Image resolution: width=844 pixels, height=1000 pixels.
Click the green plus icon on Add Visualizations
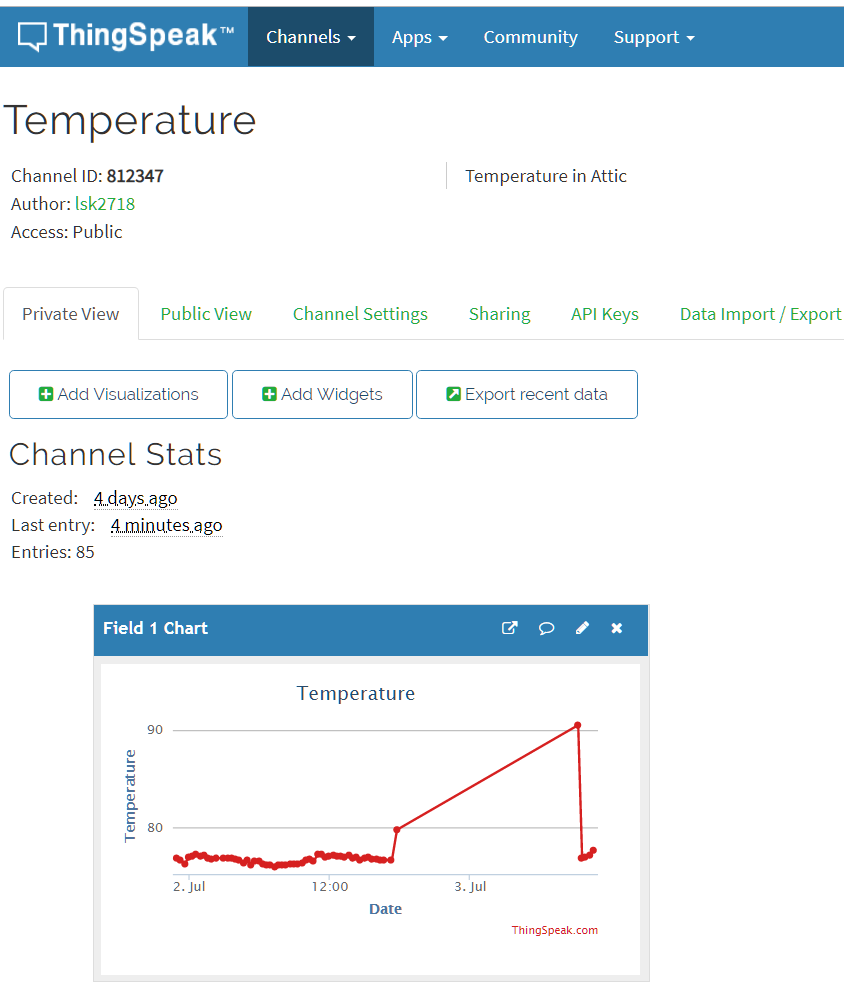pyautogui.click(x=46, y=394)
